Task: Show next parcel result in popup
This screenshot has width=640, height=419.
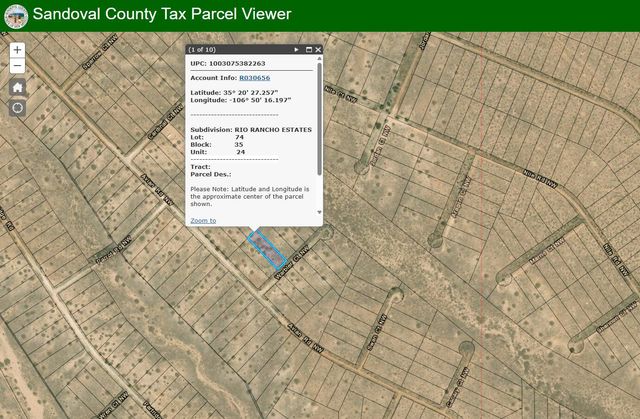Action: 297,49
